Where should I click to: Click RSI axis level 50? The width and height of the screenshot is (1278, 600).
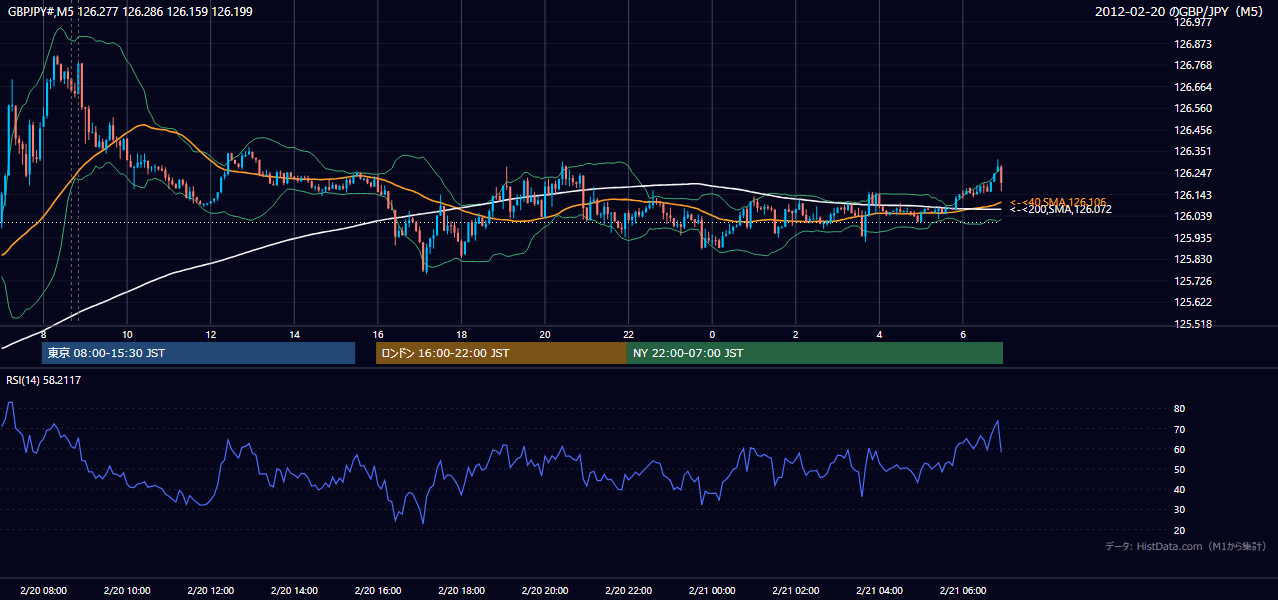(1179, 469)
